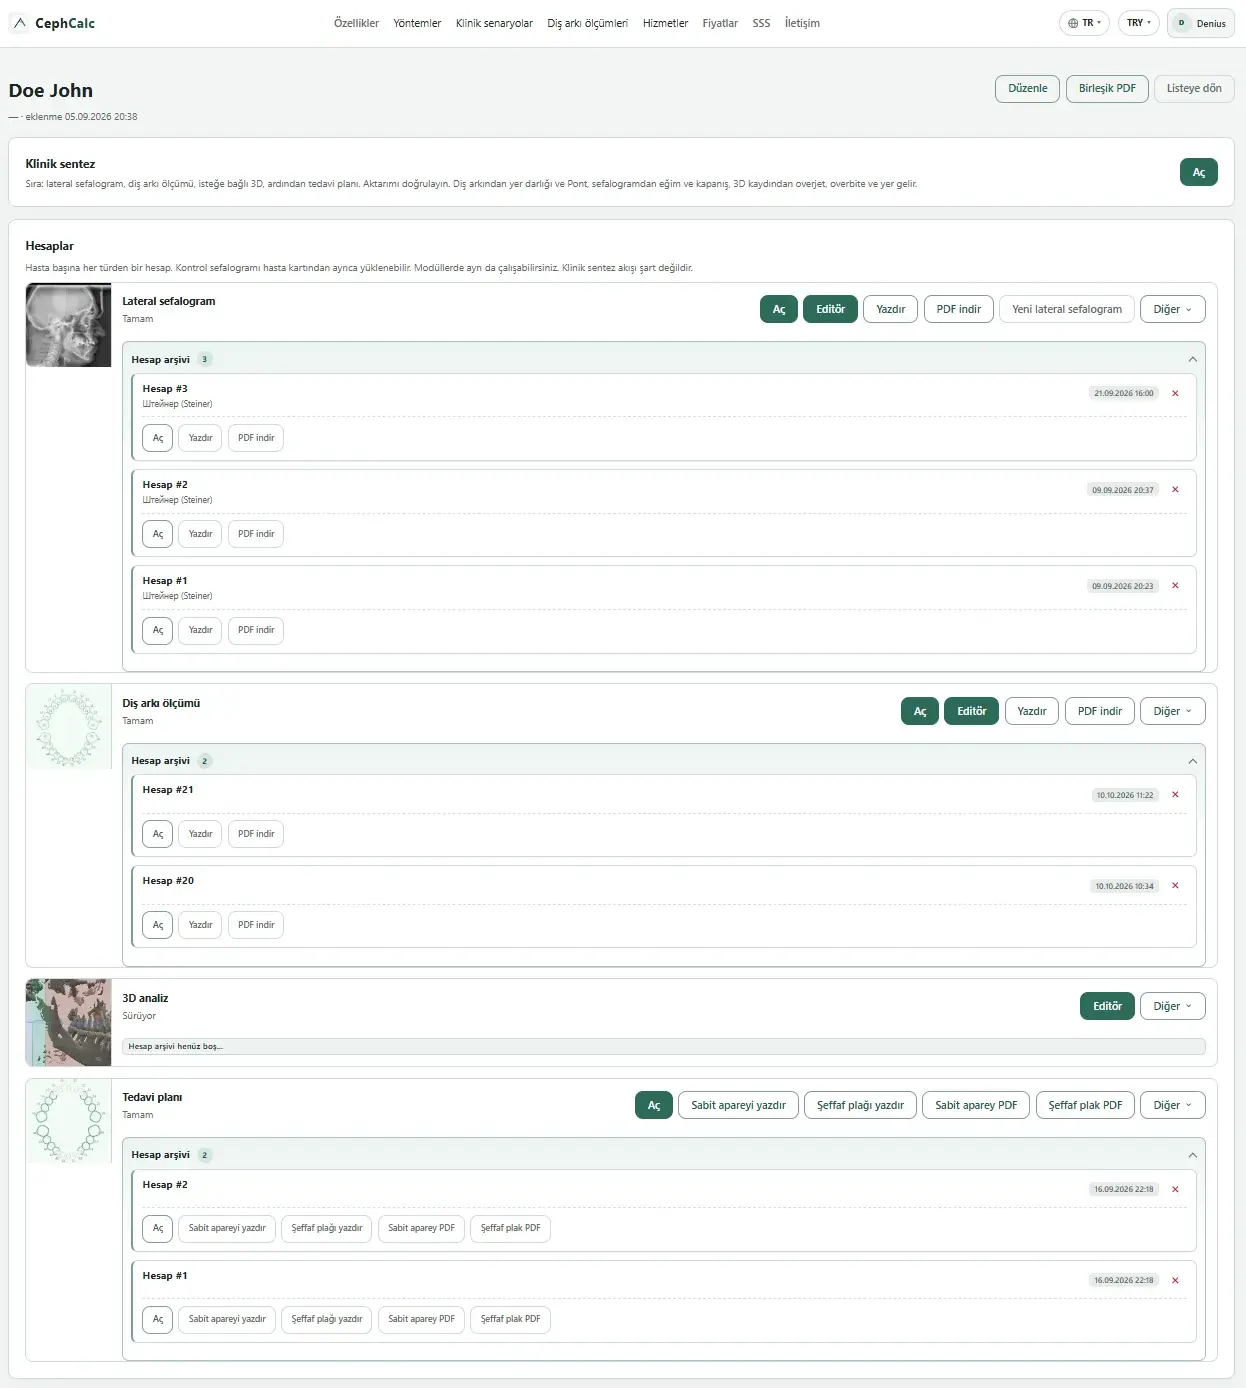Open Diğer dropdown for Diş arkı ölçümü
Screen dimensions: 1246x1388
coord(1172,711)
